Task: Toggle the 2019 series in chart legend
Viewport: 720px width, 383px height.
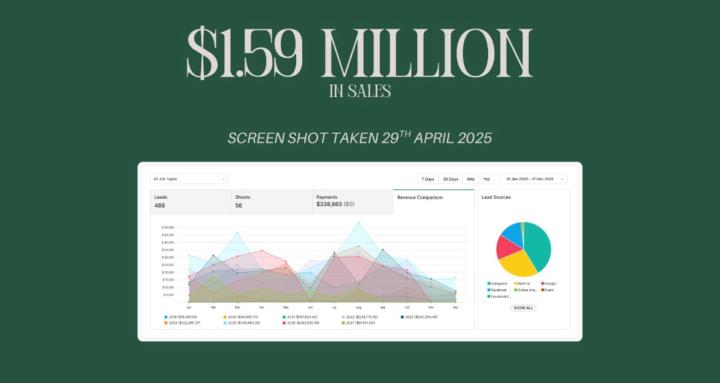Action: tap(180, 317)
